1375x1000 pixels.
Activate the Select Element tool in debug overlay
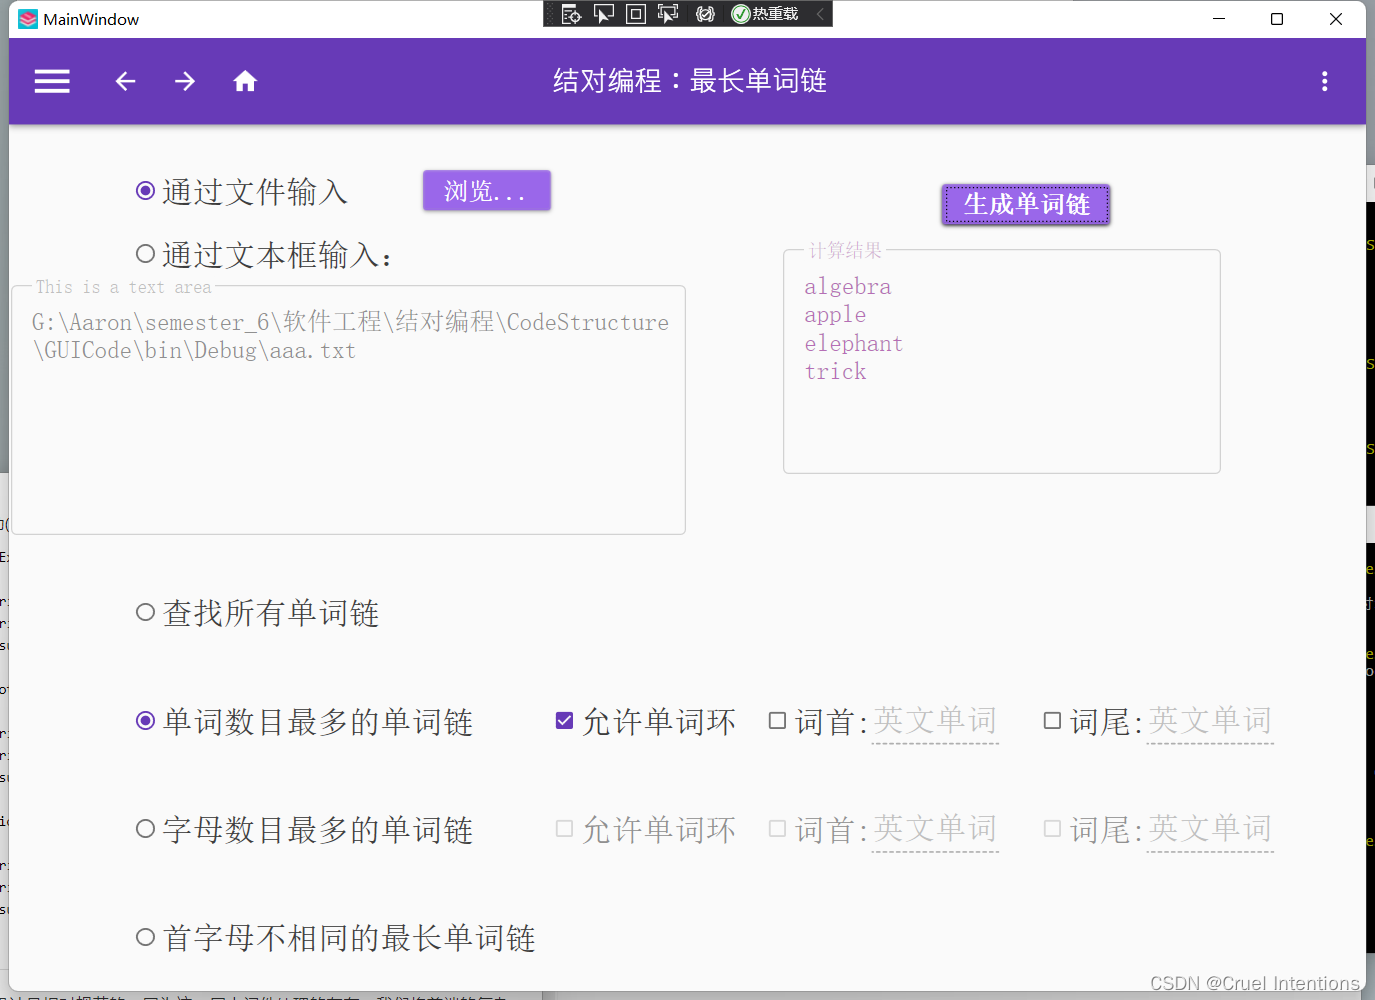(603, 13)
